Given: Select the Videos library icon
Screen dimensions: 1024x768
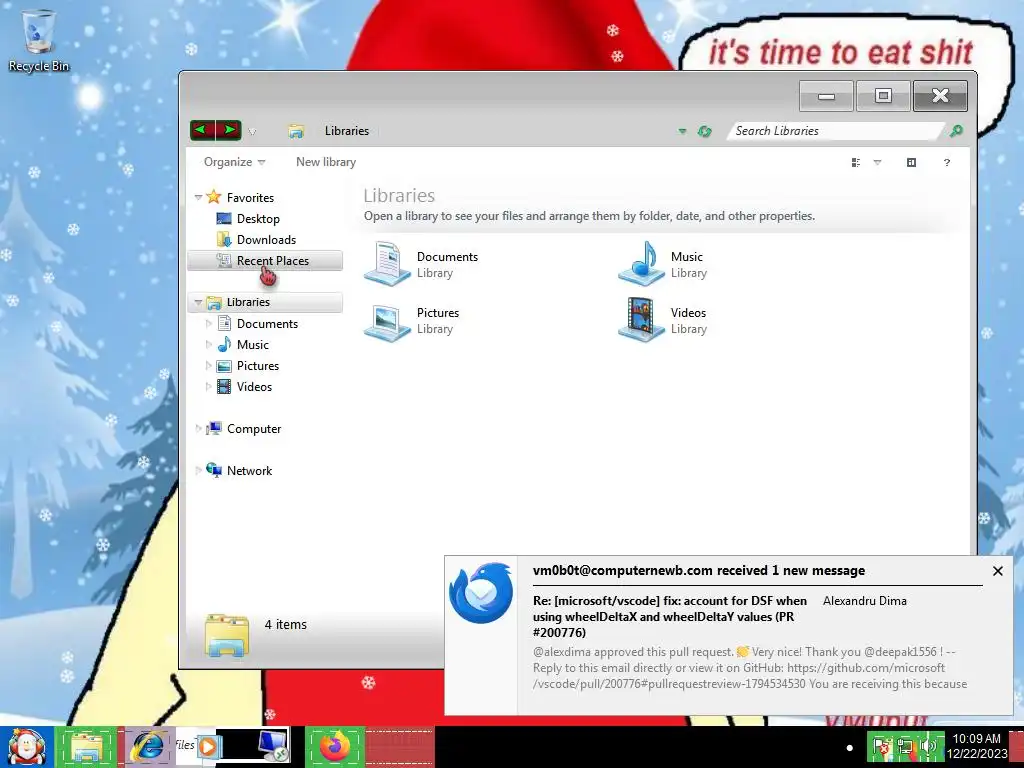Looking at the screenshot, I should tap(641, 320).
